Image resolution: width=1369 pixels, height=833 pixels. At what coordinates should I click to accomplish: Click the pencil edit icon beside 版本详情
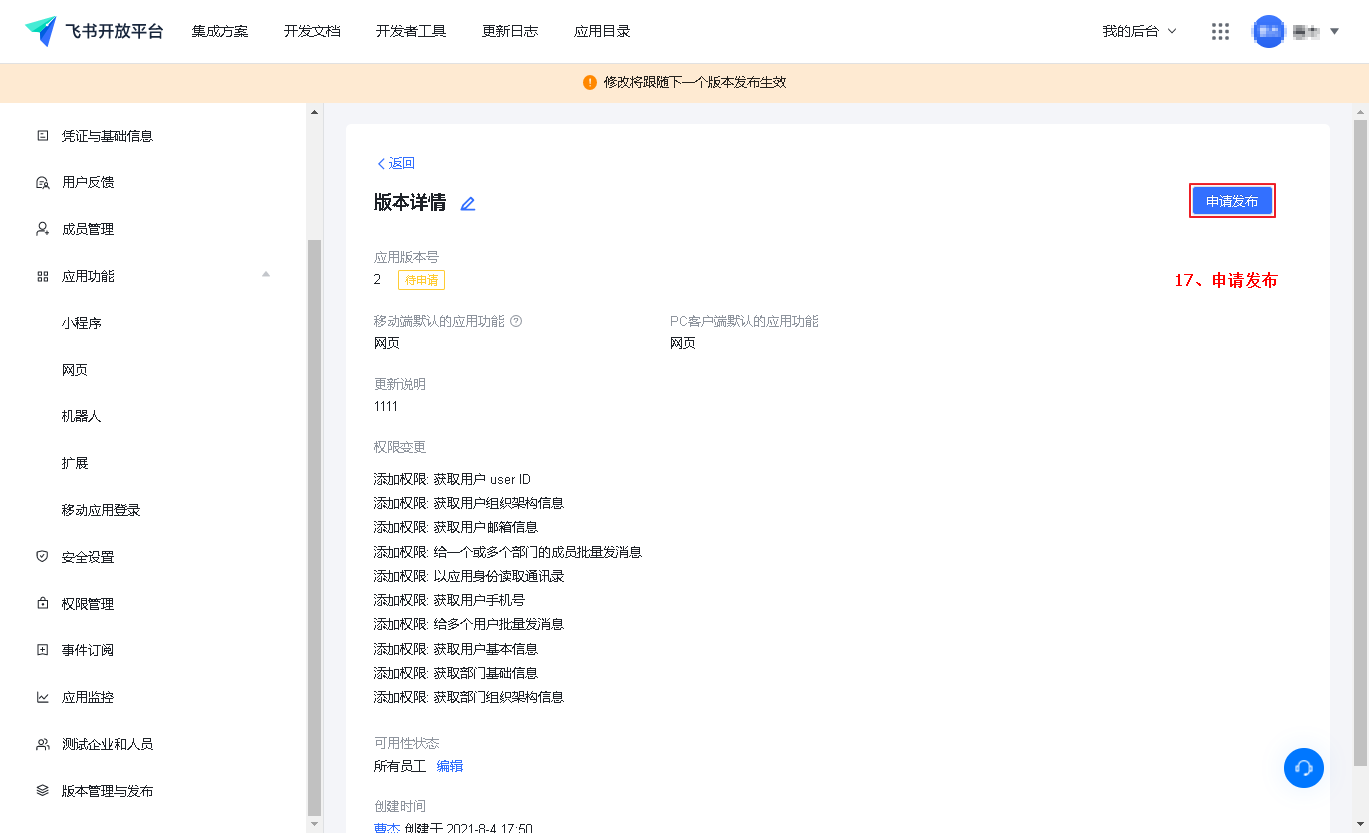467,204
